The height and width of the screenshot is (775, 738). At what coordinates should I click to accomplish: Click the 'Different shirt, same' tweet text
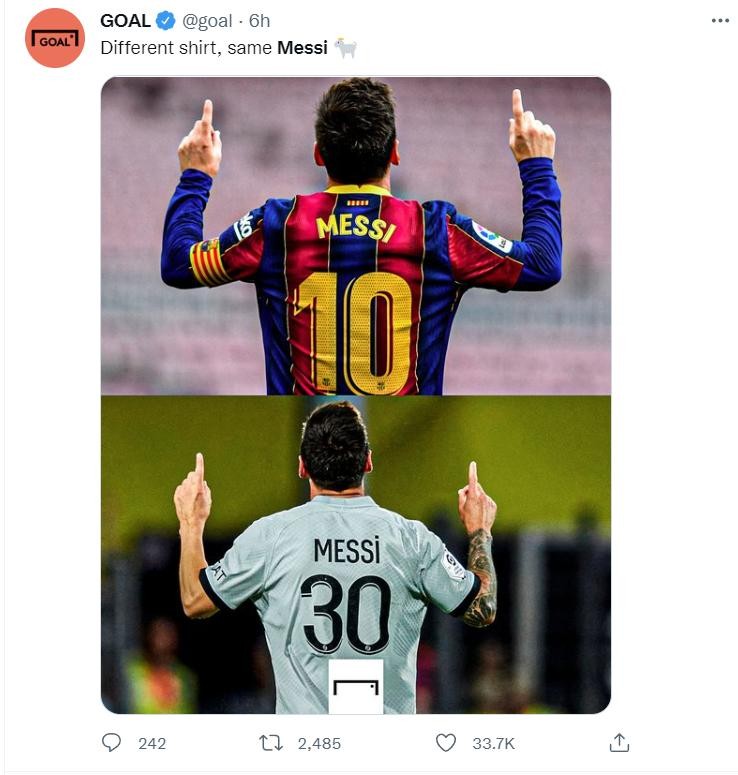point(186,48)
